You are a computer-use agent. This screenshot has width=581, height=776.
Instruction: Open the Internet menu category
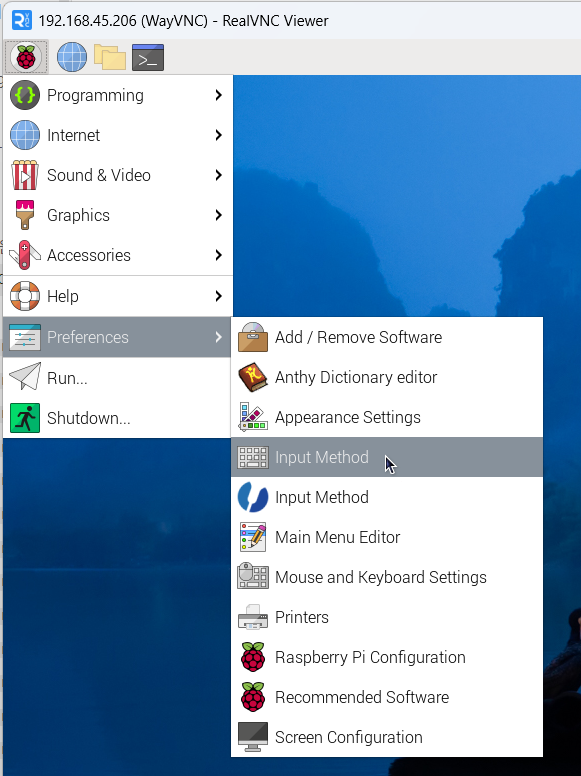click(x=118, y=135)
